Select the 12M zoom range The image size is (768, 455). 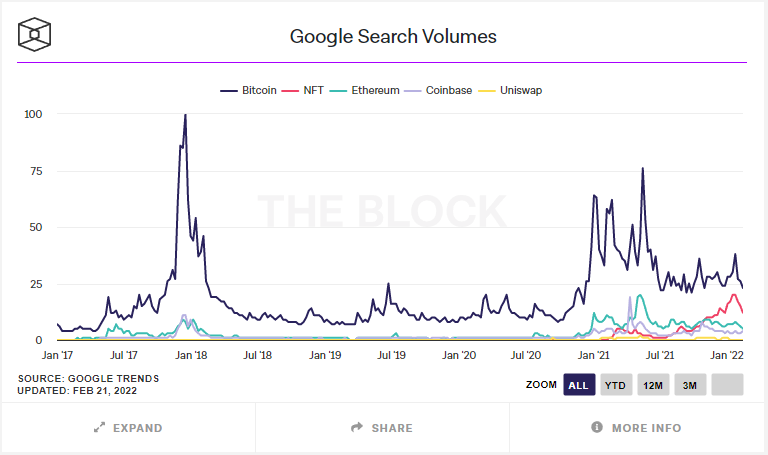(653, 385)
